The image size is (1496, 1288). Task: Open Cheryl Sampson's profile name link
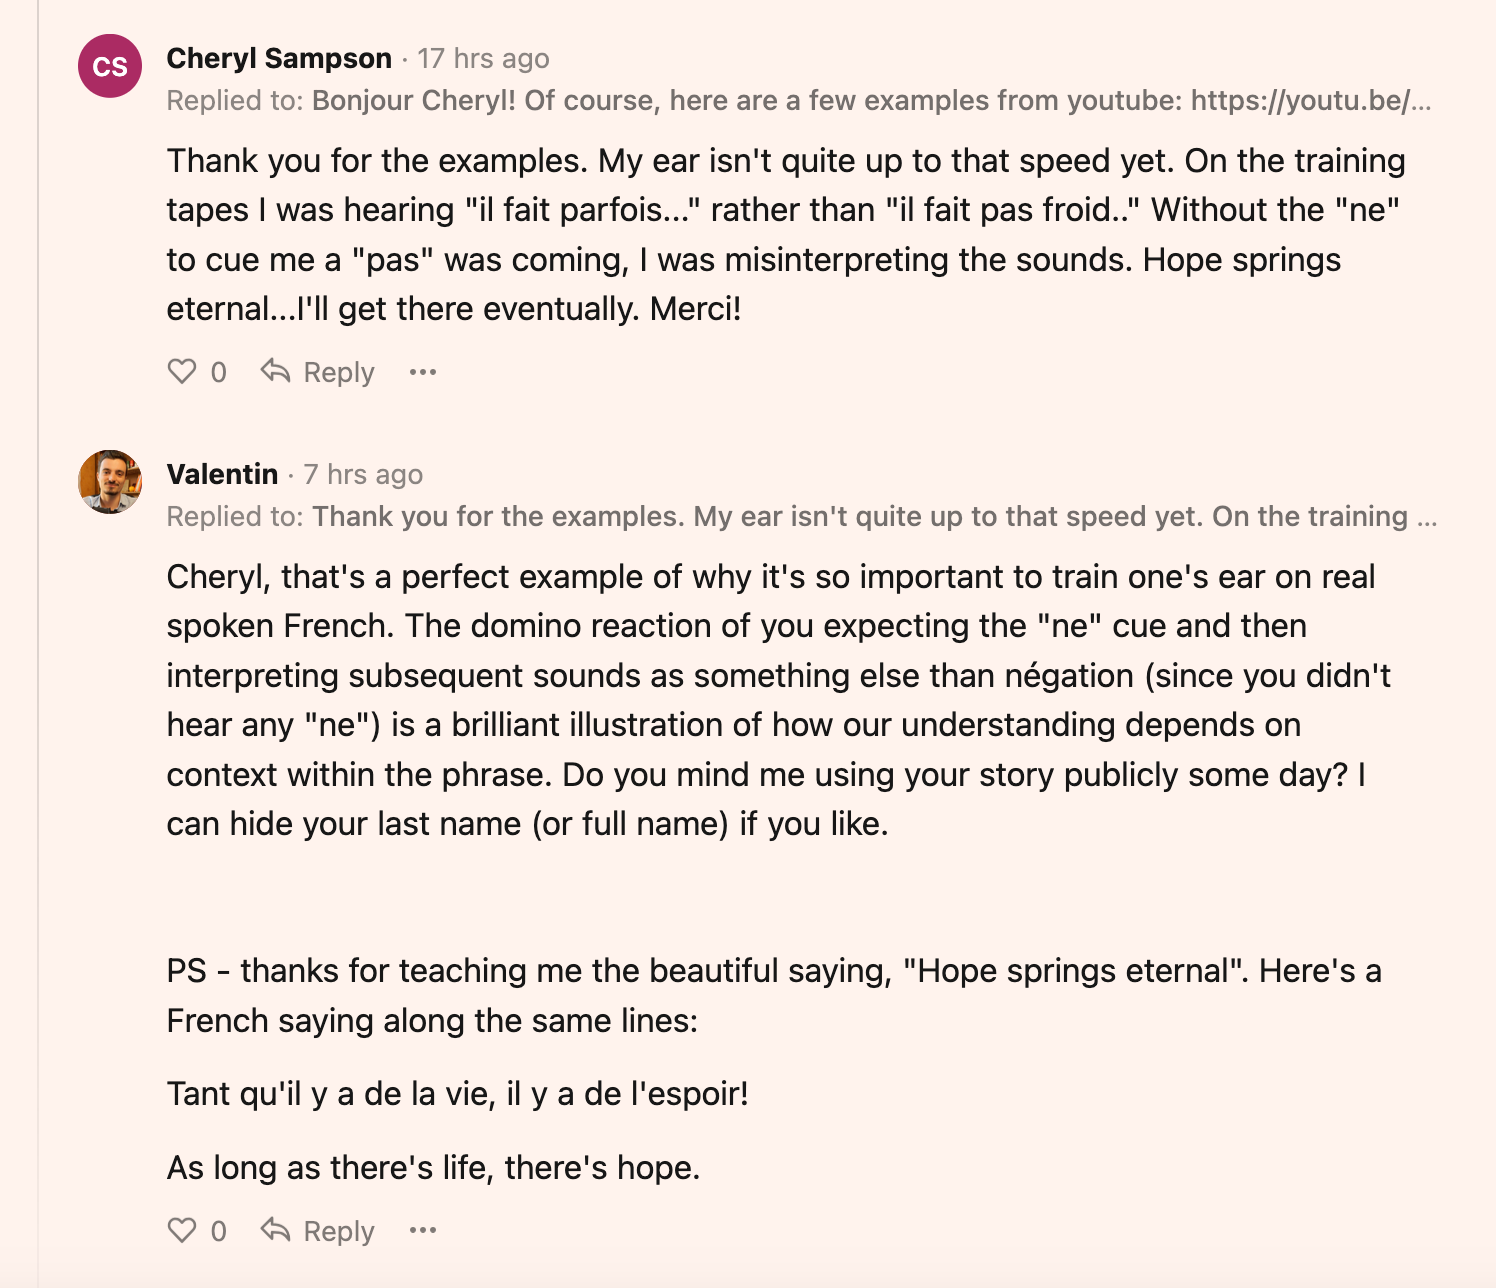(x=279, y=59)
